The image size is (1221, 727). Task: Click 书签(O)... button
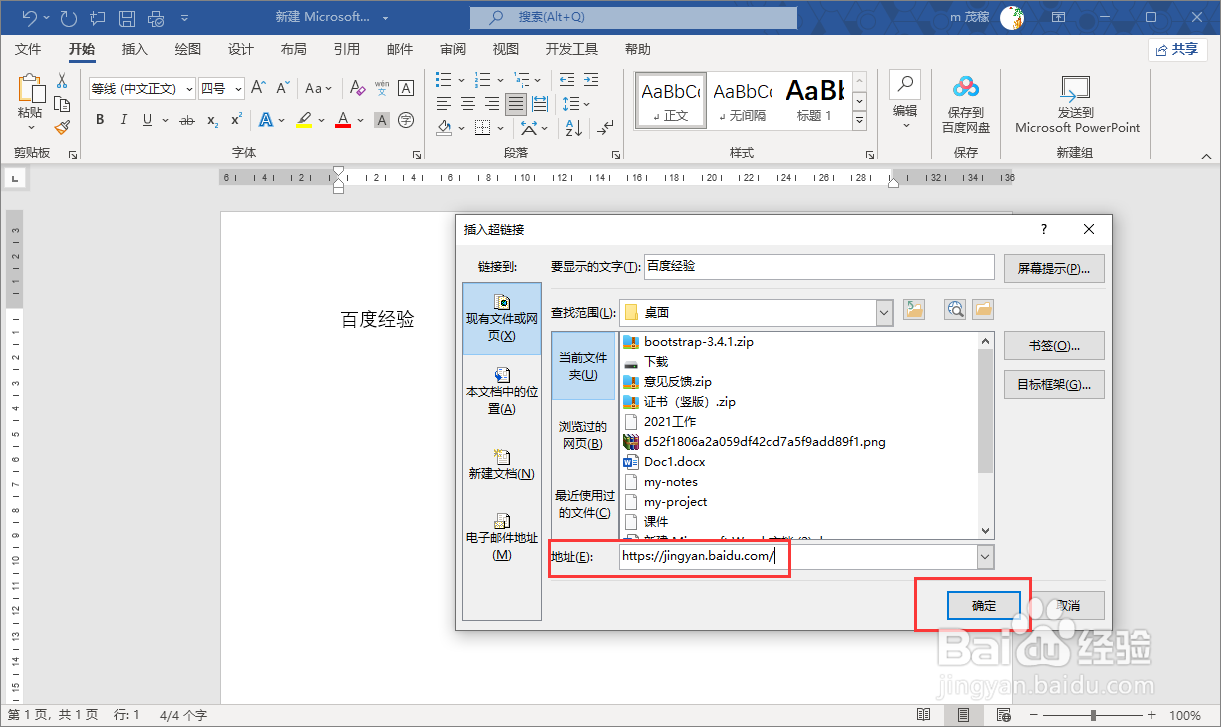1054,346
